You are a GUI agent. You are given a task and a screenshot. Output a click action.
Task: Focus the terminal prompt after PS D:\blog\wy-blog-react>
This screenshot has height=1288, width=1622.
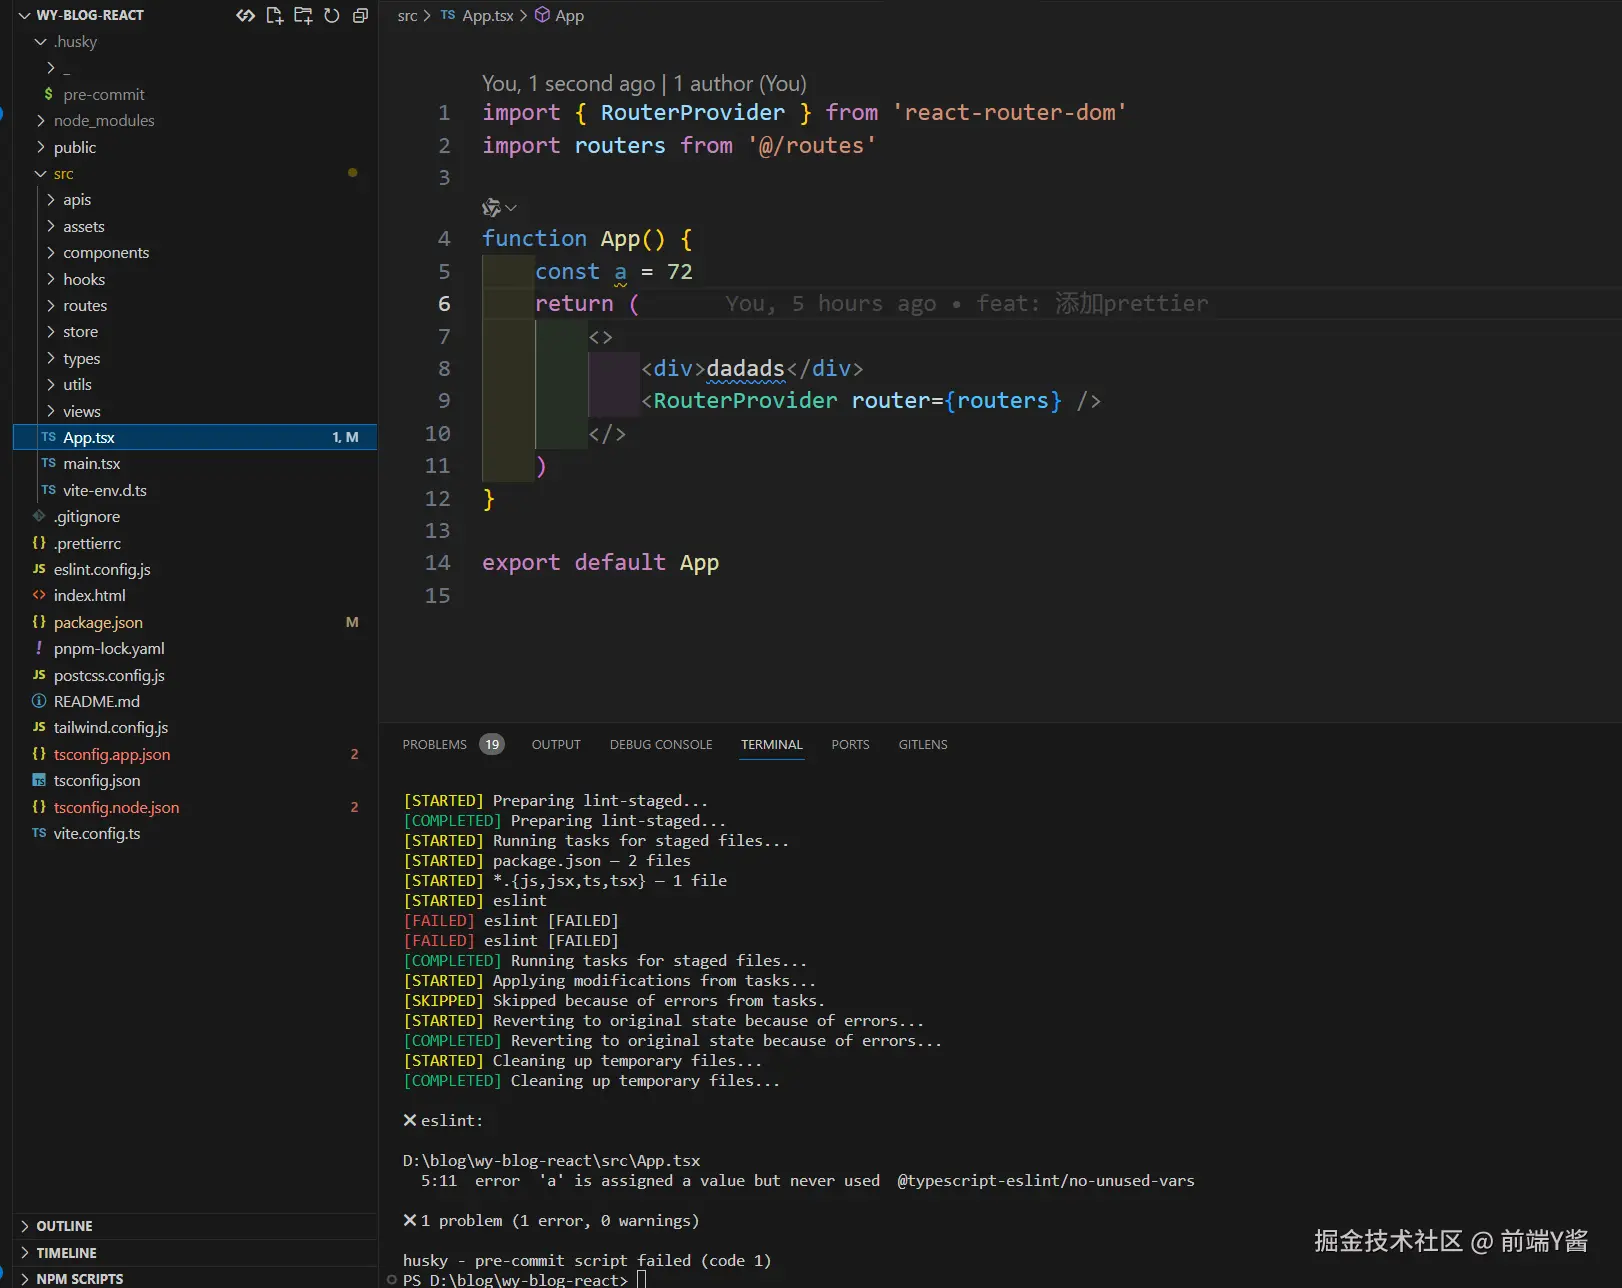point(641,1280)
